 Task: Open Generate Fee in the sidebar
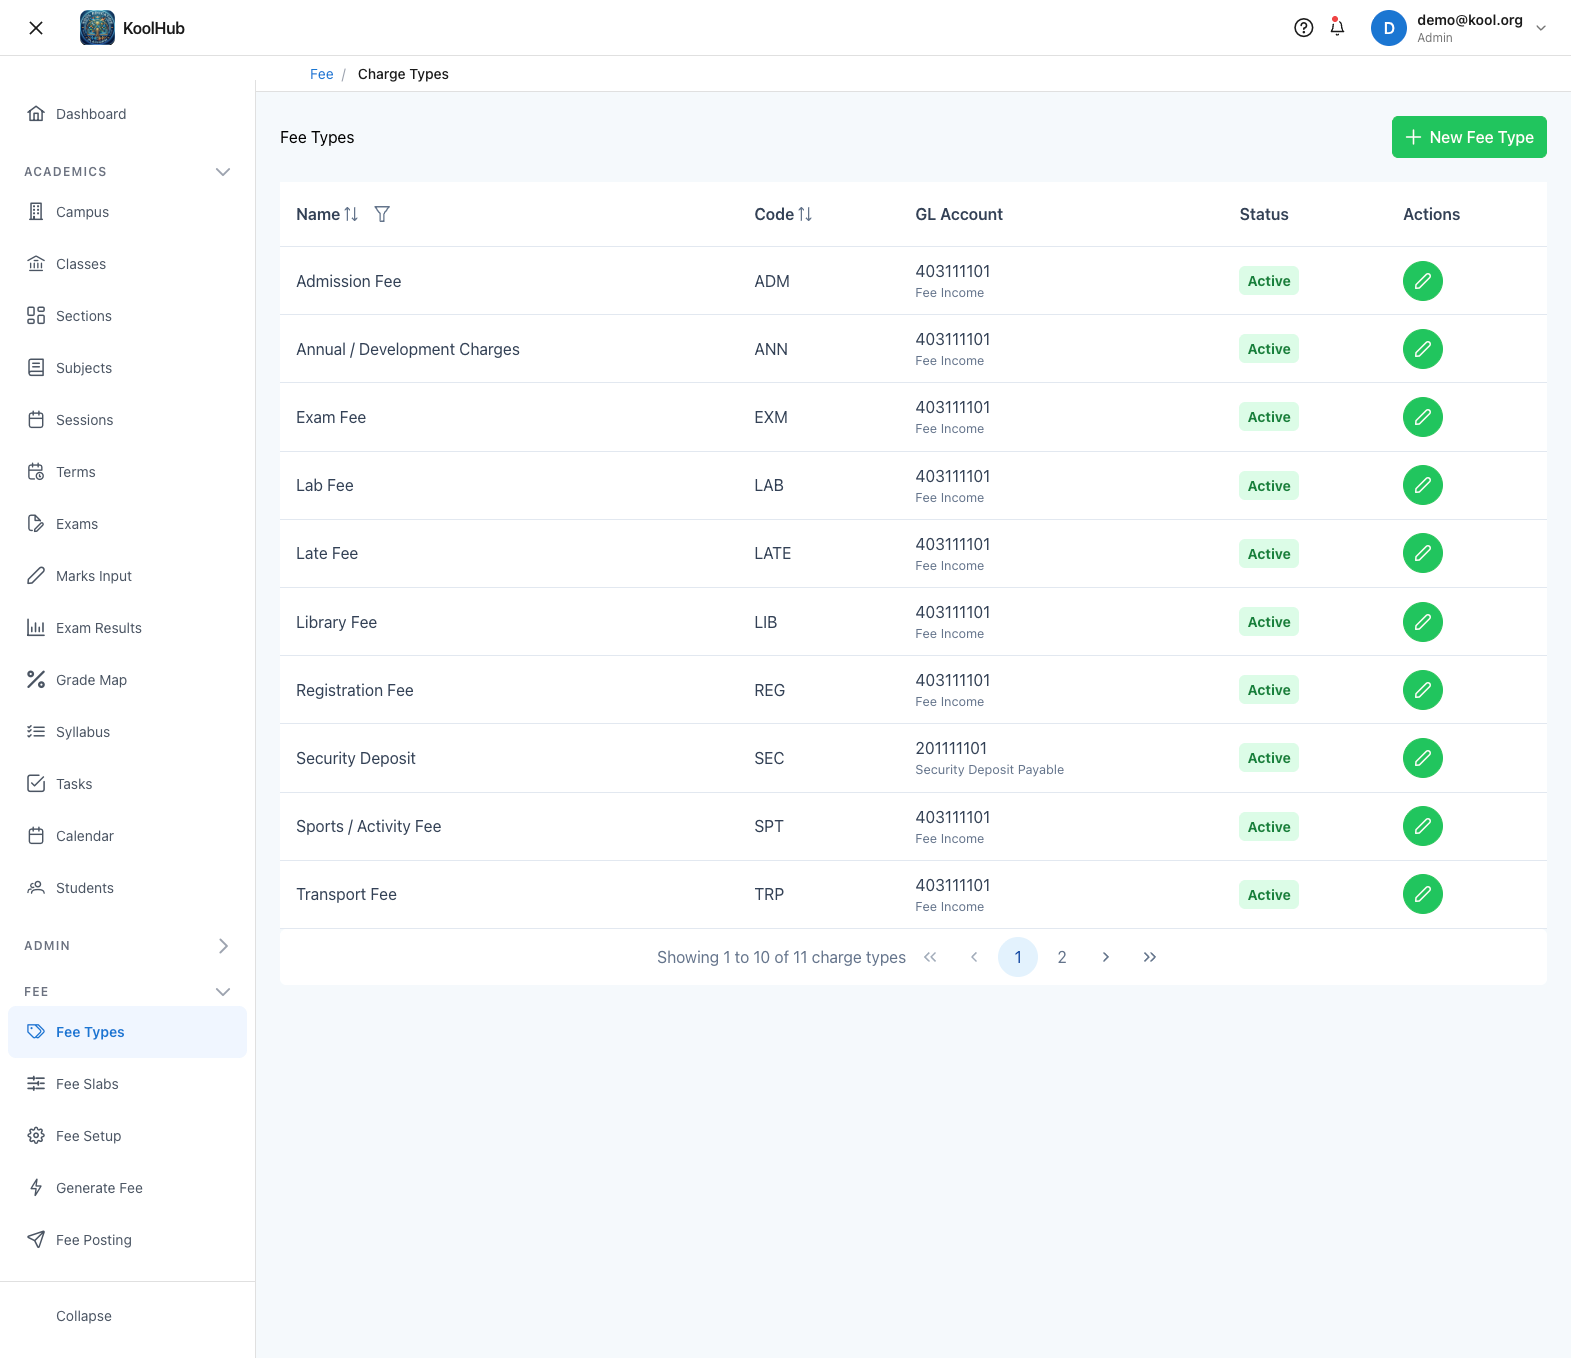pyautogui.click(x=127, y=1188)
